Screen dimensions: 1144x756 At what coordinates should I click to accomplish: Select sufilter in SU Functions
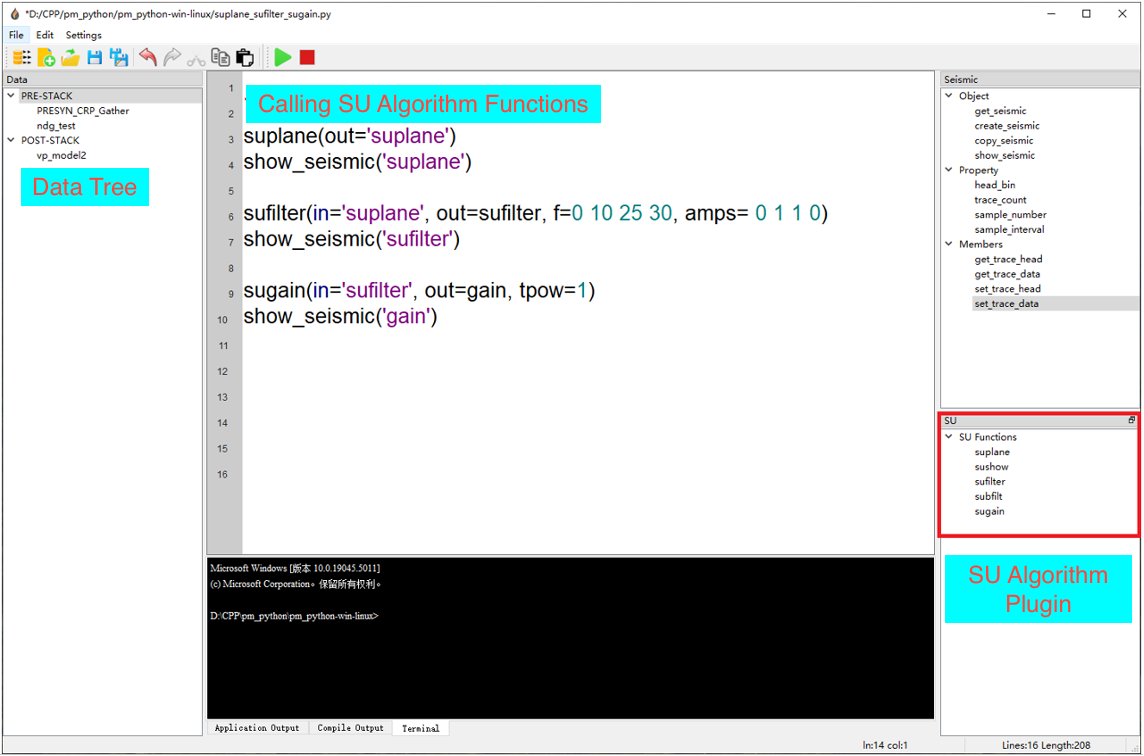[x=990, y=482]
